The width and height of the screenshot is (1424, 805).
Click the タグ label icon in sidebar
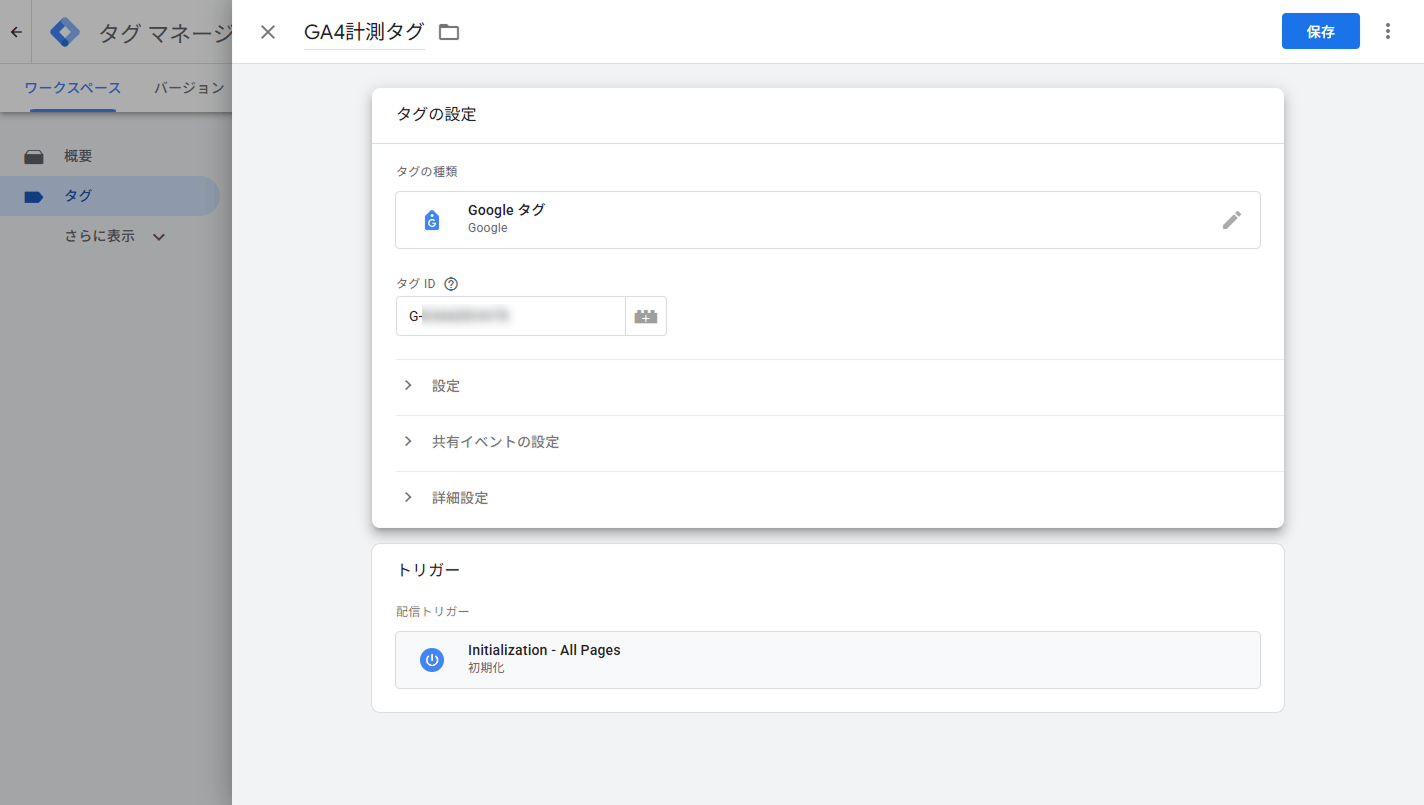[34, 197]
